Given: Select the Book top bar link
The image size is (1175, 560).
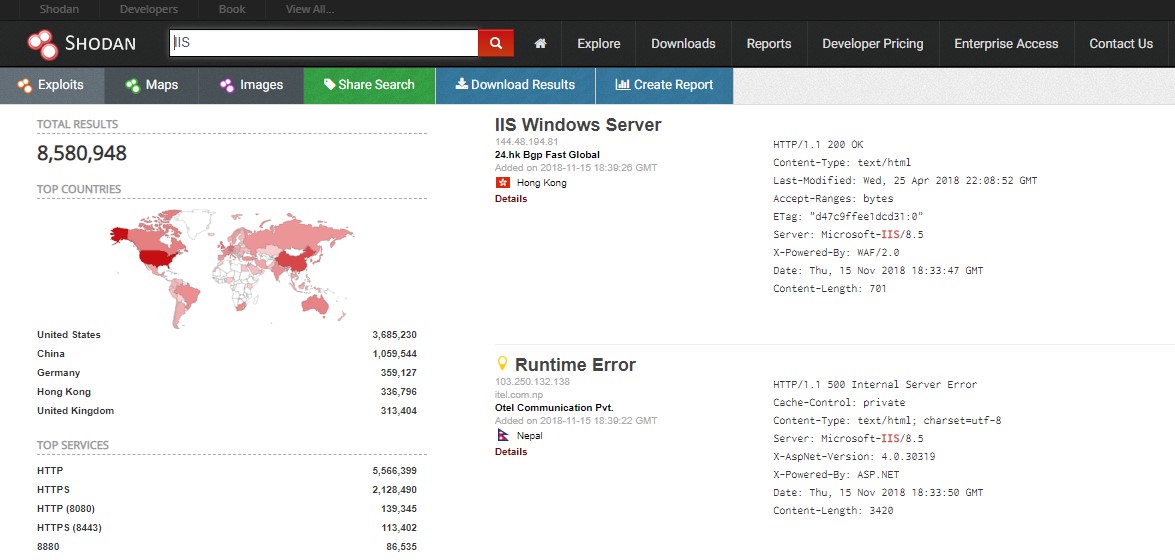Looking at the screenshot, I should click(x=231, y=10).
